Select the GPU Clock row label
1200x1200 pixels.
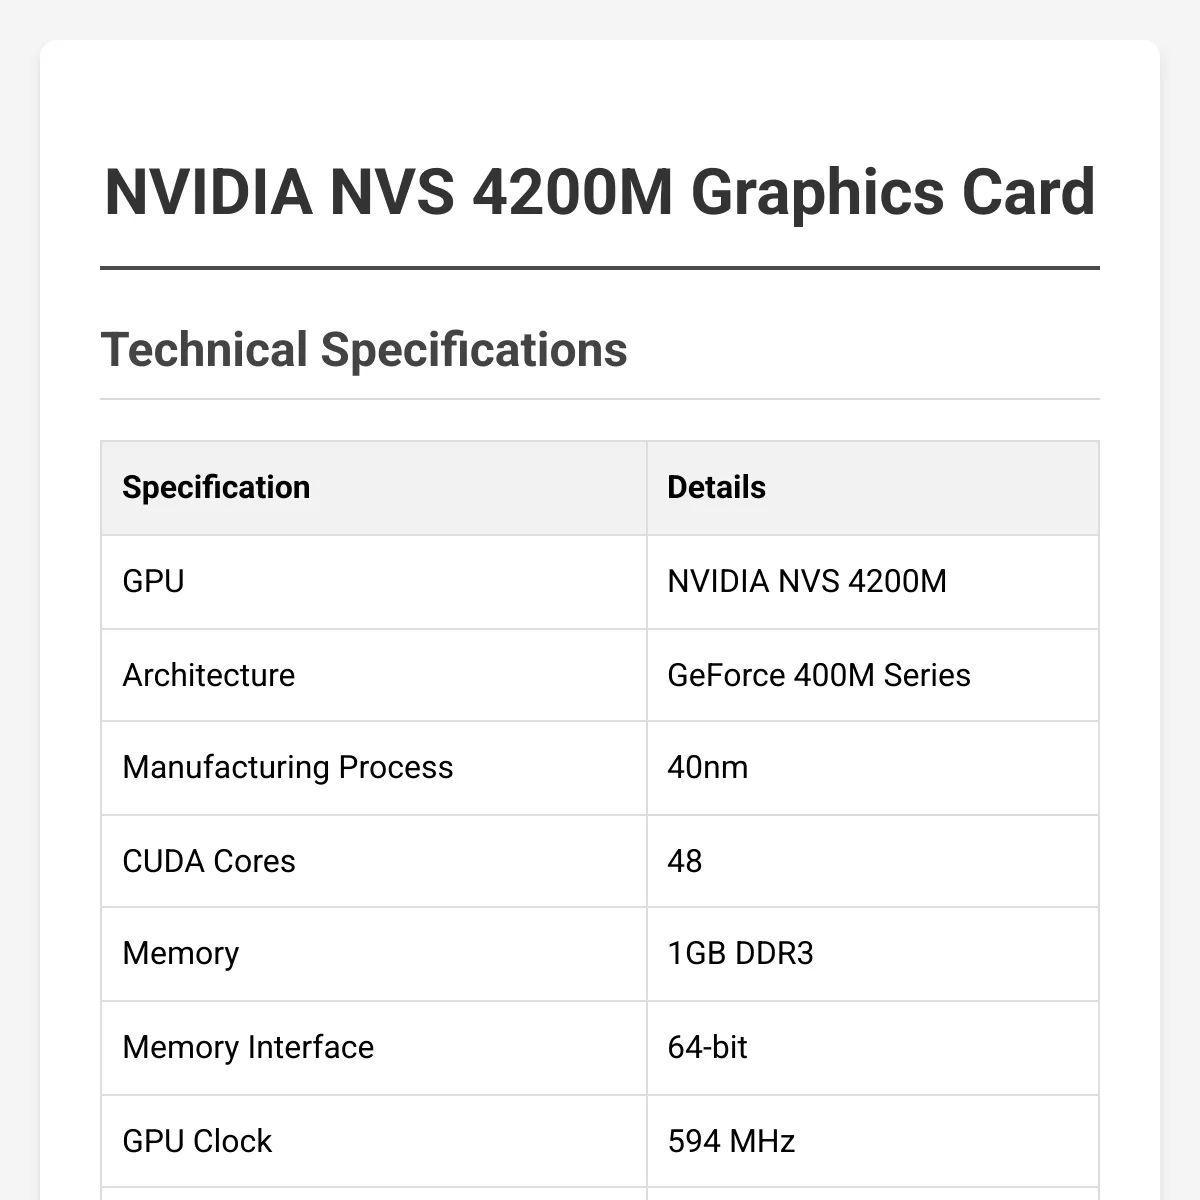tap(197, 1141)
